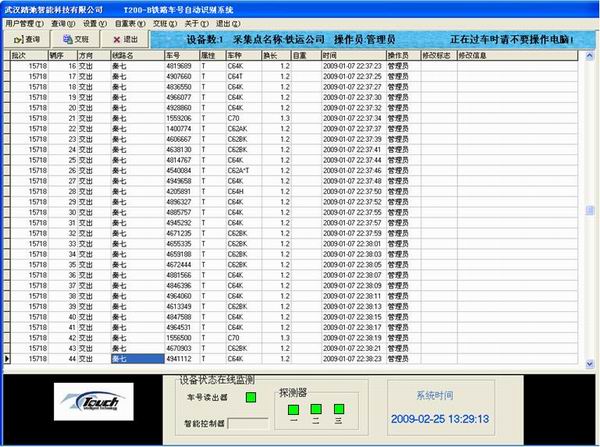Click the third 探测器 green indicator (三)
600x447 pixels.
[x=338, y=408]
